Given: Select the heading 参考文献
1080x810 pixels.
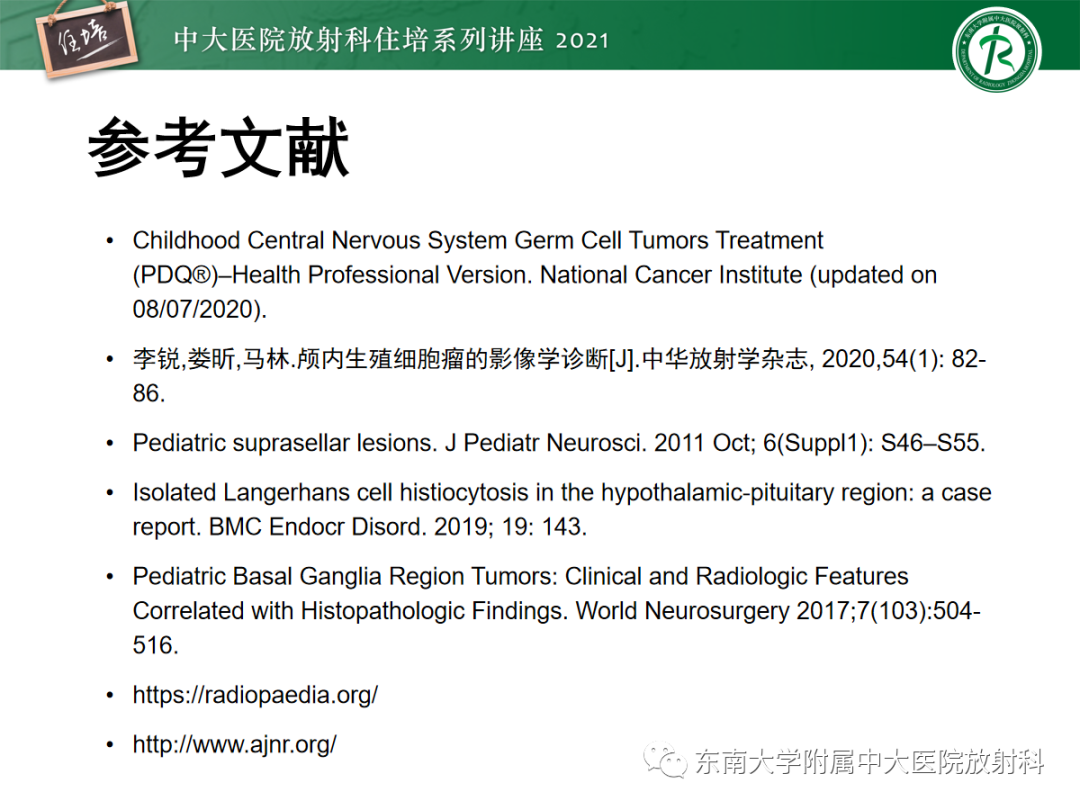Looking at the screenshot, I should point(219,148).
